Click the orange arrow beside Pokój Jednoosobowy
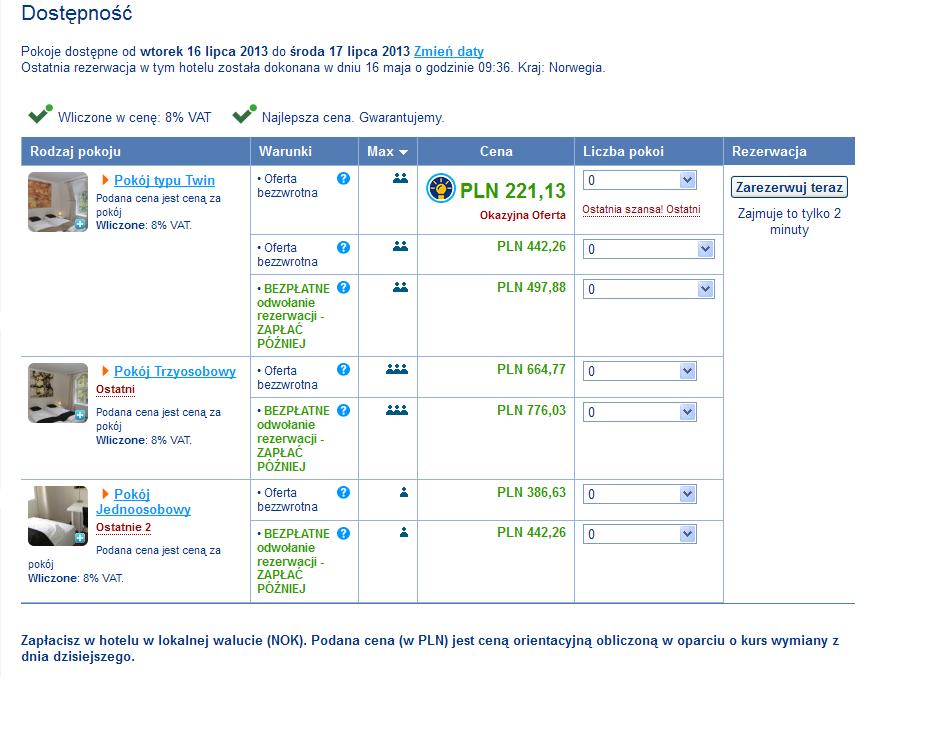936x730 pixels. [x=105, y=494]
